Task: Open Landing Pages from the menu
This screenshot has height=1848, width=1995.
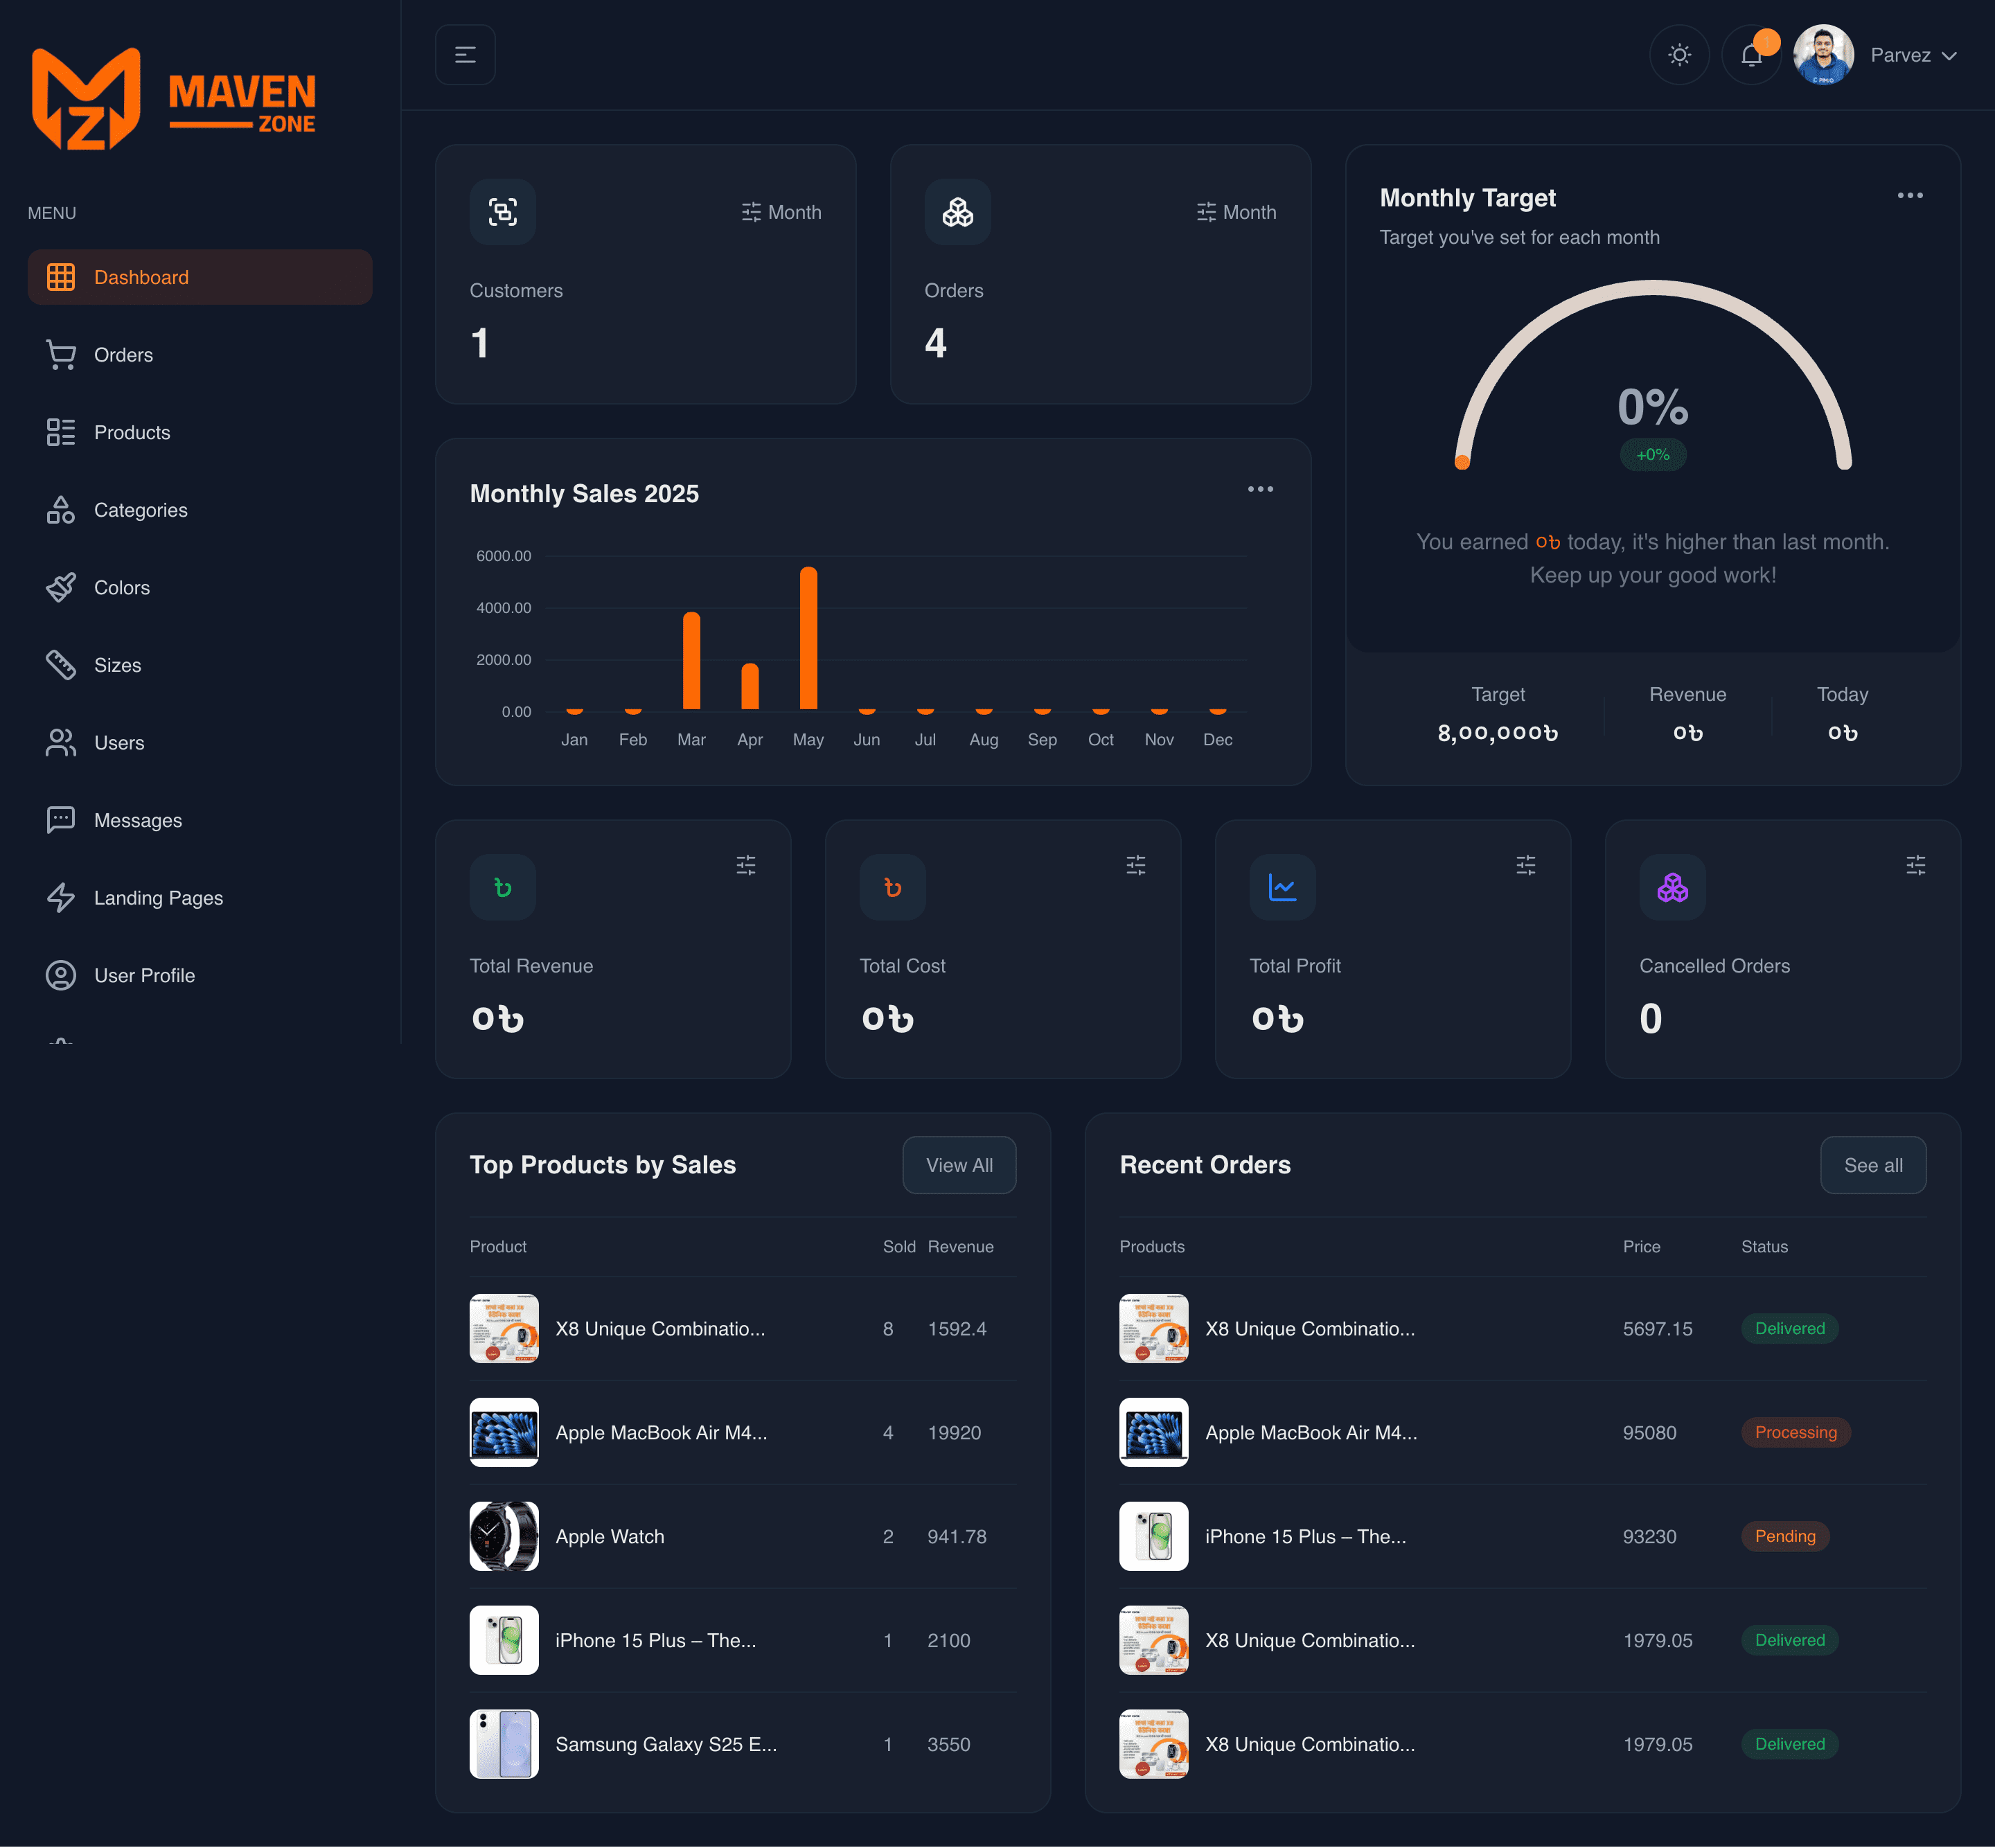Action: (158, 898)
